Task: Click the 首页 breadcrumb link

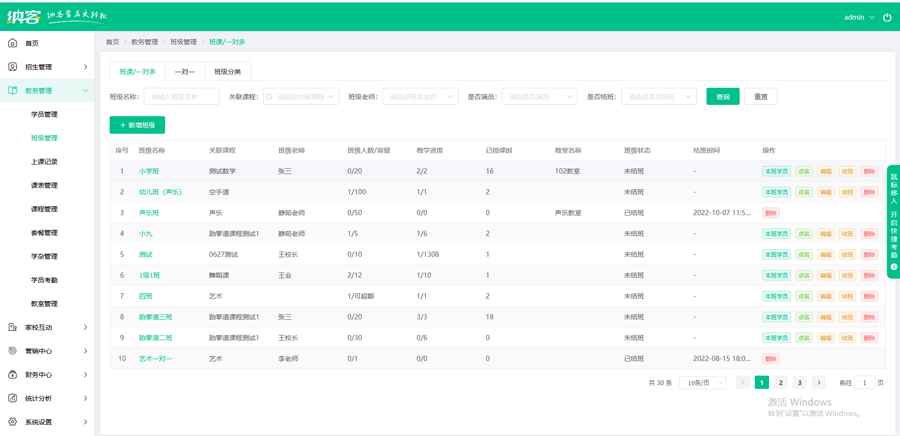Action: (x=112, y=42)
